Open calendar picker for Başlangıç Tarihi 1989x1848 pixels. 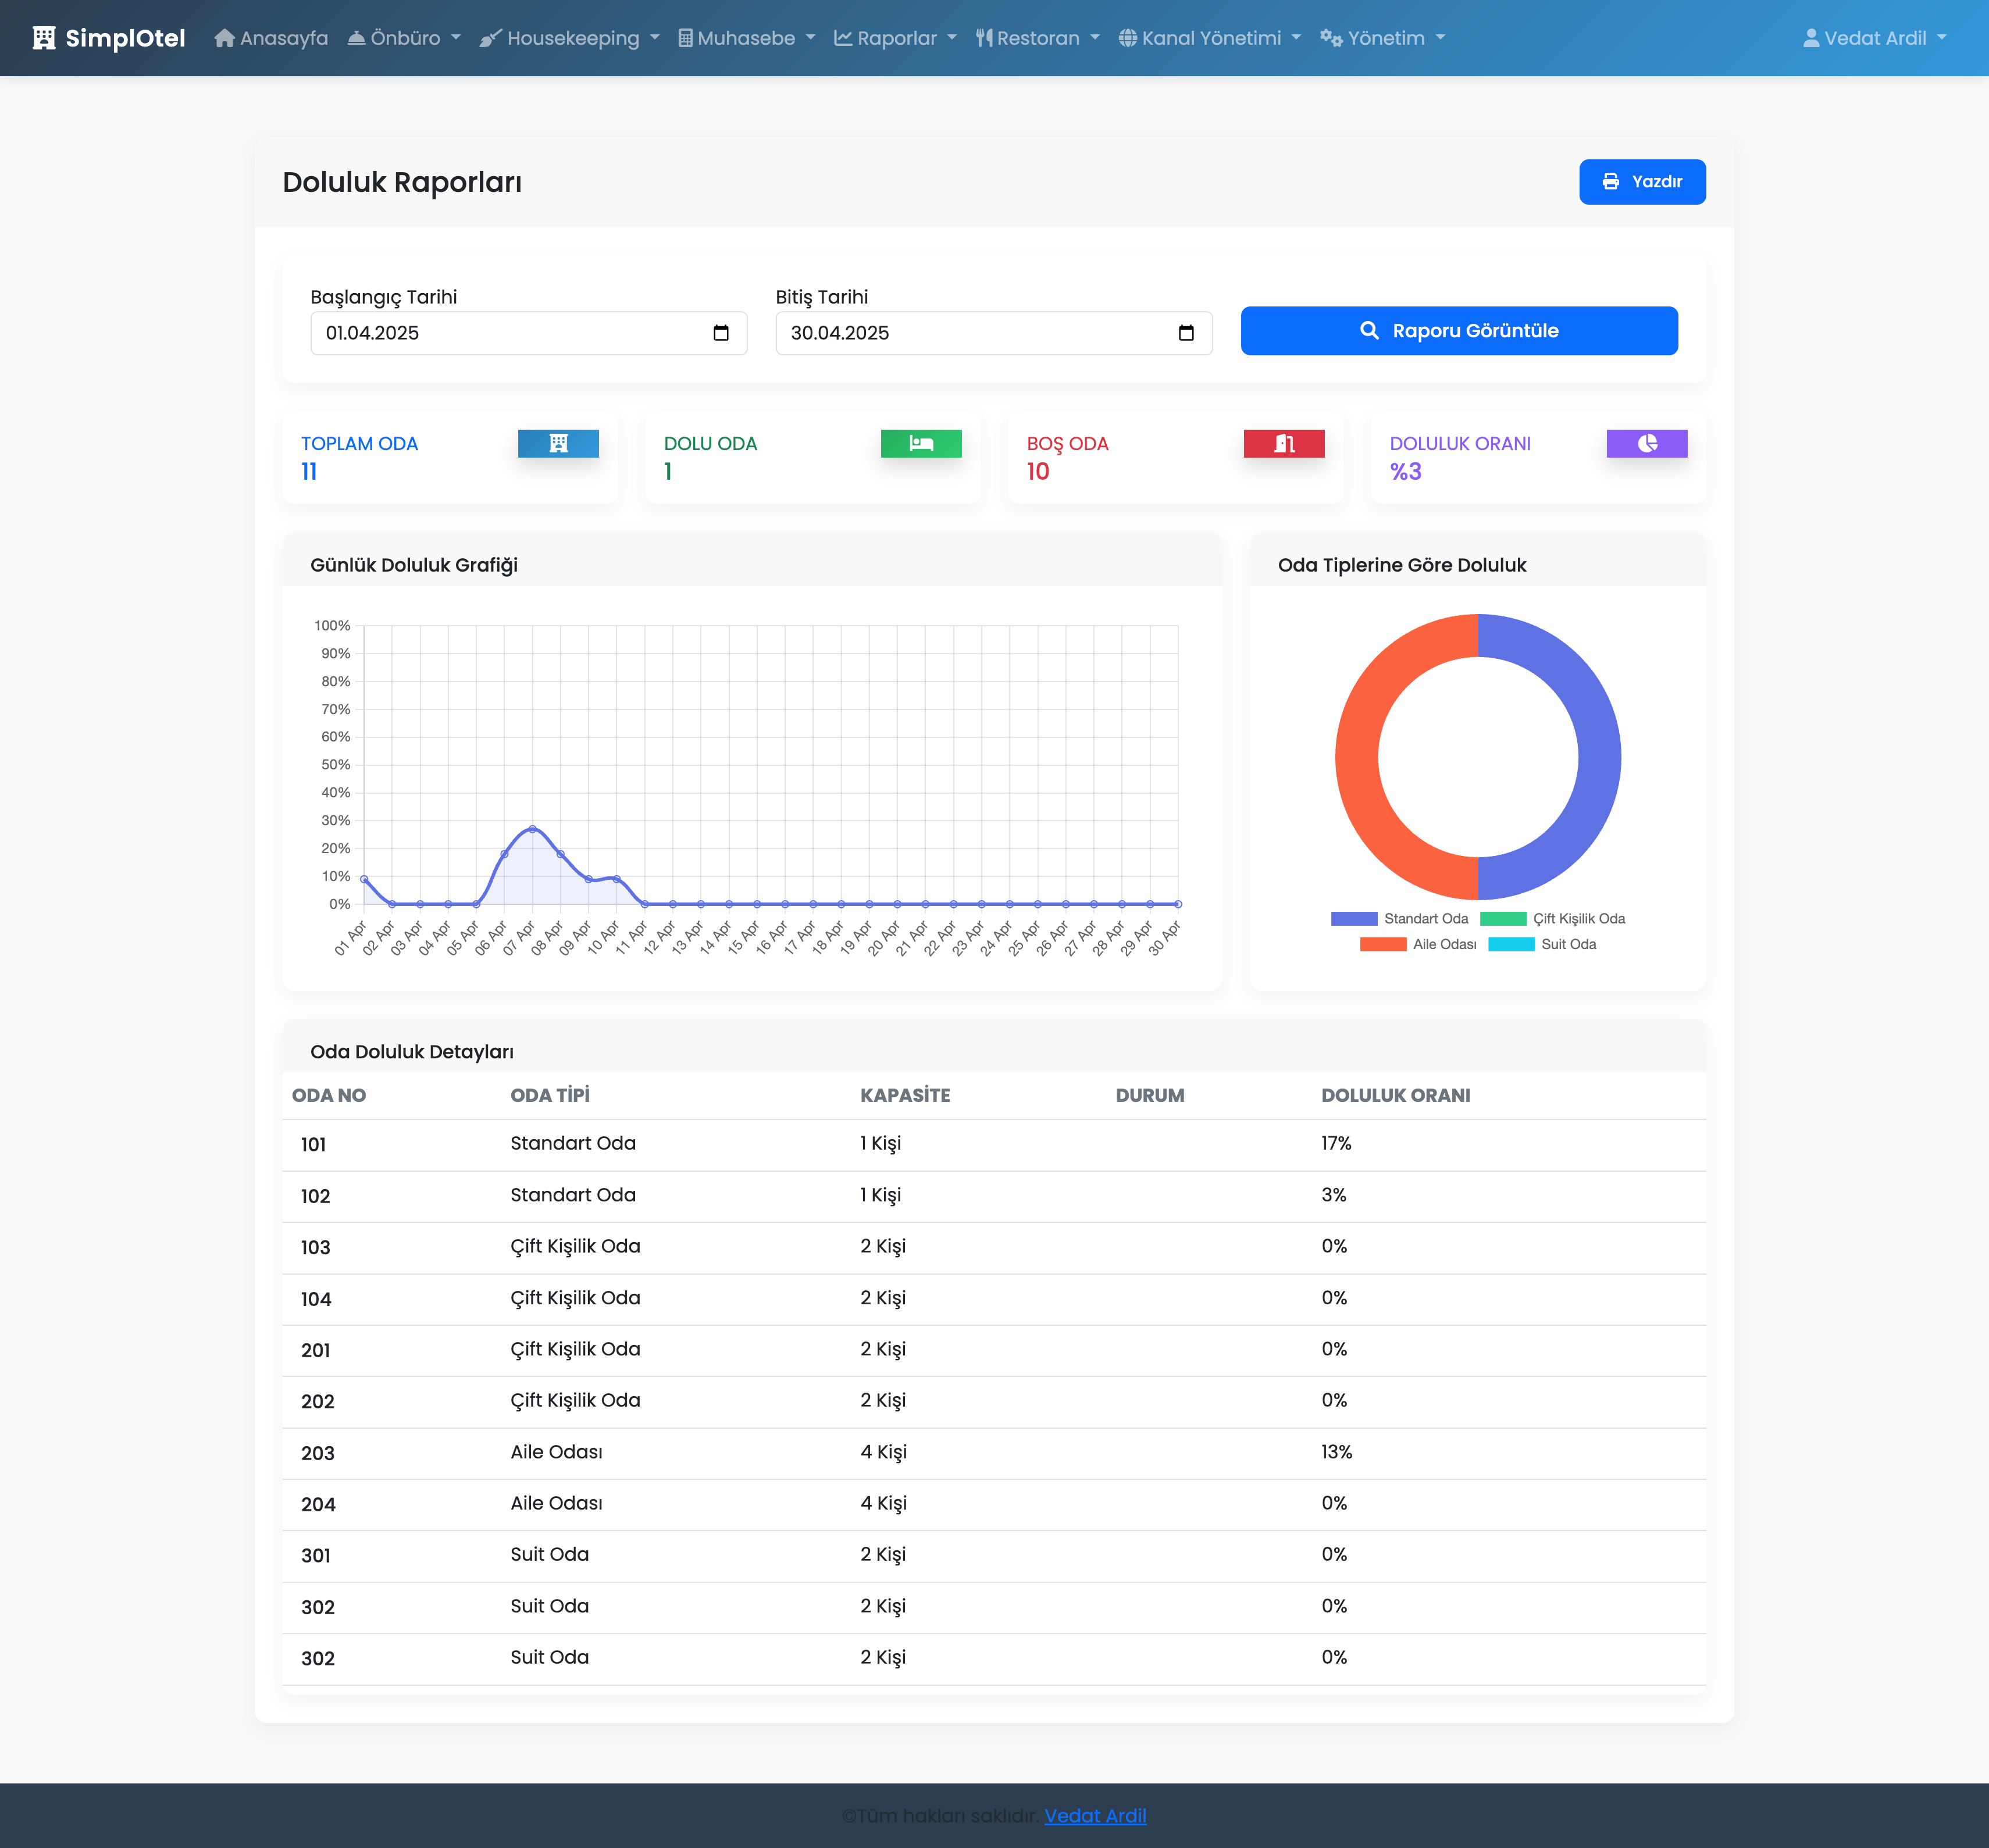click(x=720, y=333)
